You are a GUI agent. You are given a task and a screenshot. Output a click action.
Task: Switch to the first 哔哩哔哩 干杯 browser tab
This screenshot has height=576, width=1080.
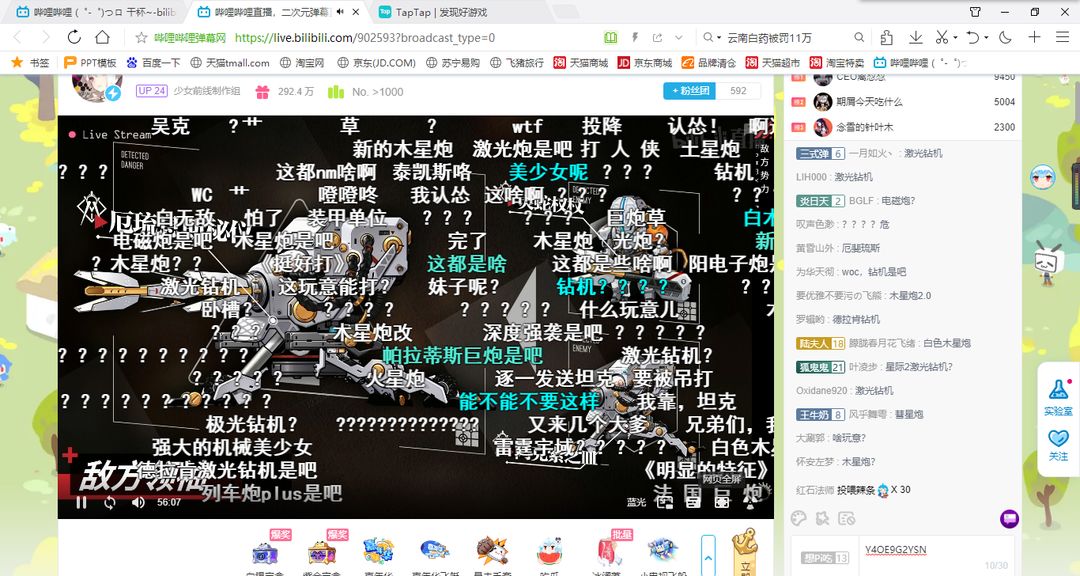point(96,12)
